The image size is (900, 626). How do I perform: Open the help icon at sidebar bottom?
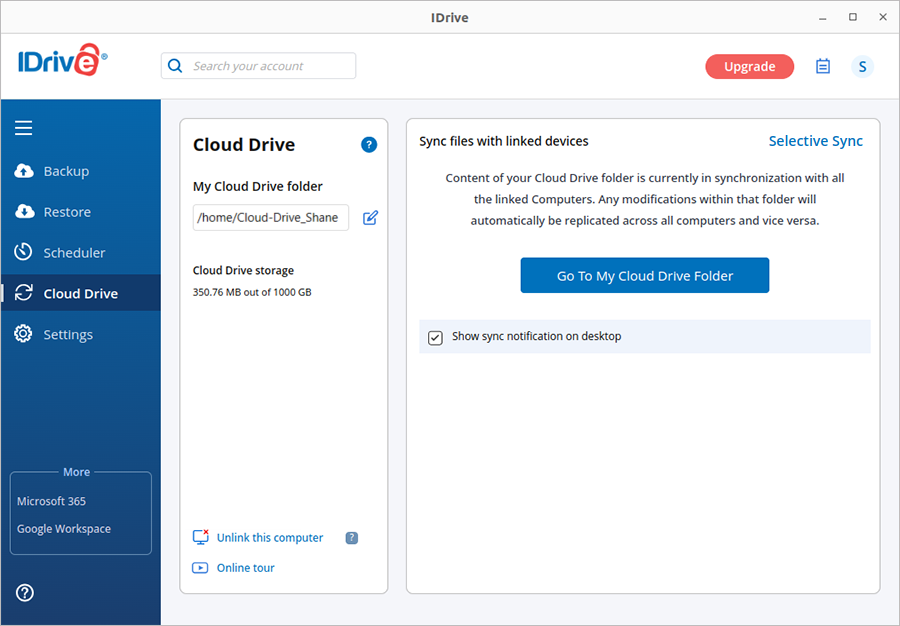(x=25, y=592)
